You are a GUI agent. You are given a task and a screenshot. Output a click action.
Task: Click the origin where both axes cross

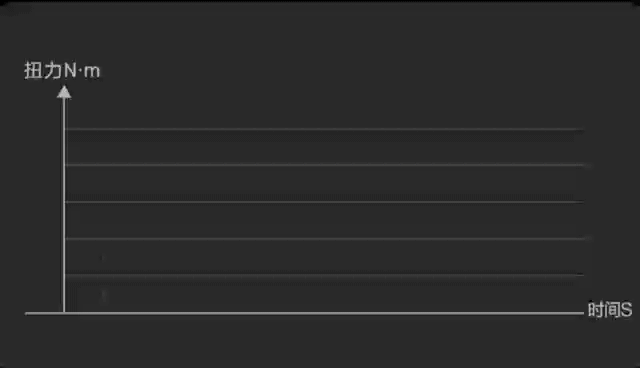click(64, 313)
